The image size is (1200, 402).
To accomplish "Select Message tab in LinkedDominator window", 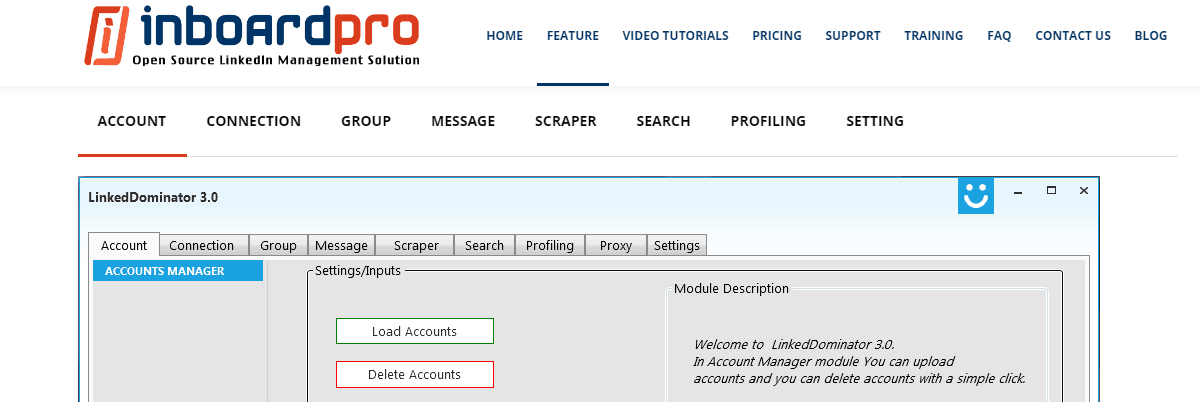I will tap(341, 245).
